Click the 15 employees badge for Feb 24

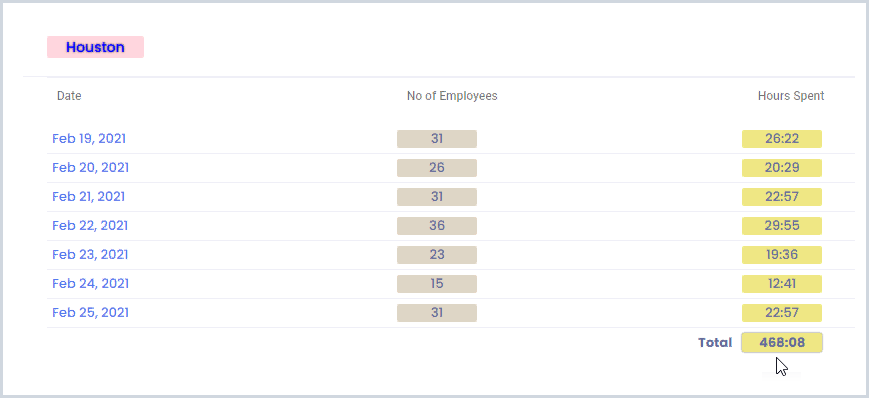[x=437, y=284]
